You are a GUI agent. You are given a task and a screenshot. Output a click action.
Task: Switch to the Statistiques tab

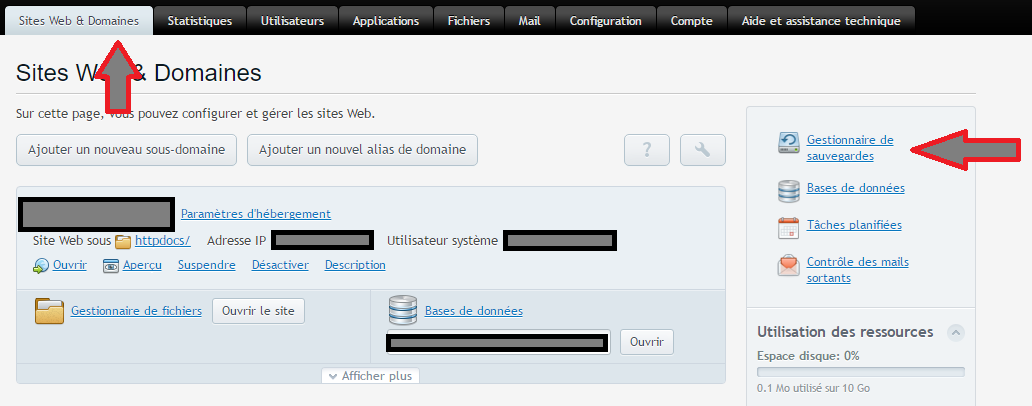click(x=199, y=21)
